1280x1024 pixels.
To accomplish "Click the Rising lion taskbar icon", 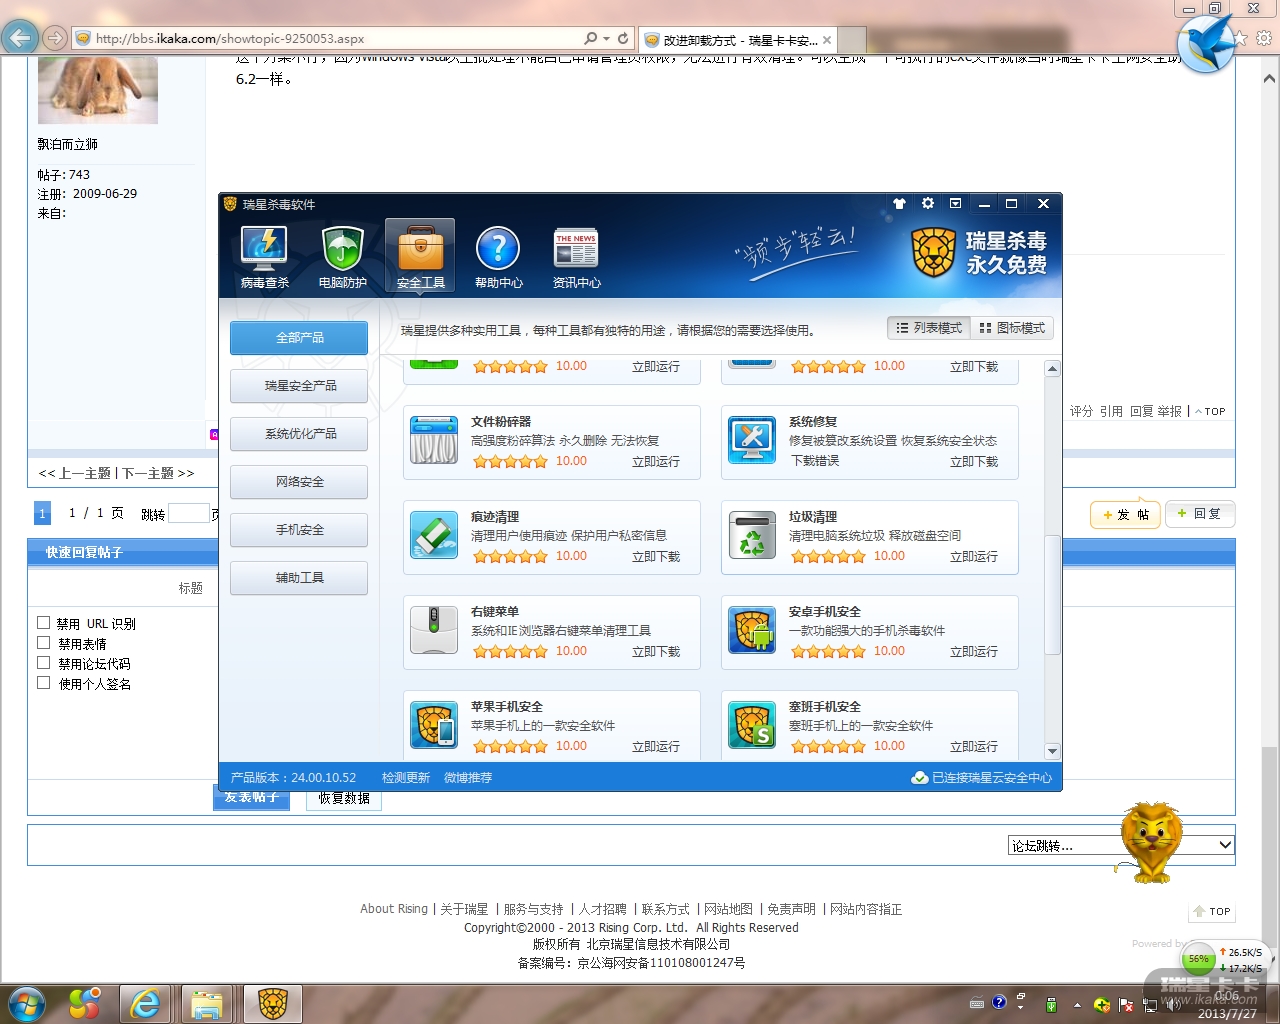I will coord(272,1004).
